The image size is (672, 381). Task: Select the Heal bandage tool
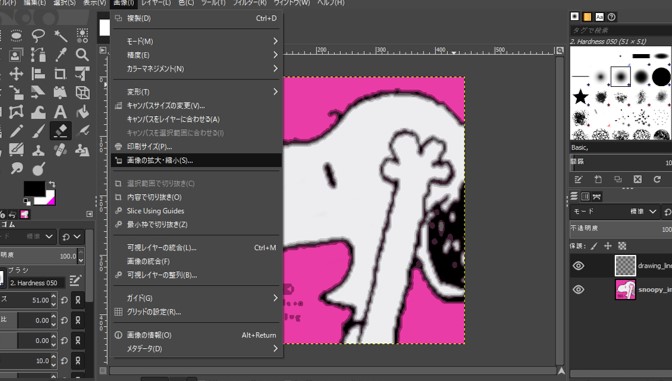click(60, 150)
